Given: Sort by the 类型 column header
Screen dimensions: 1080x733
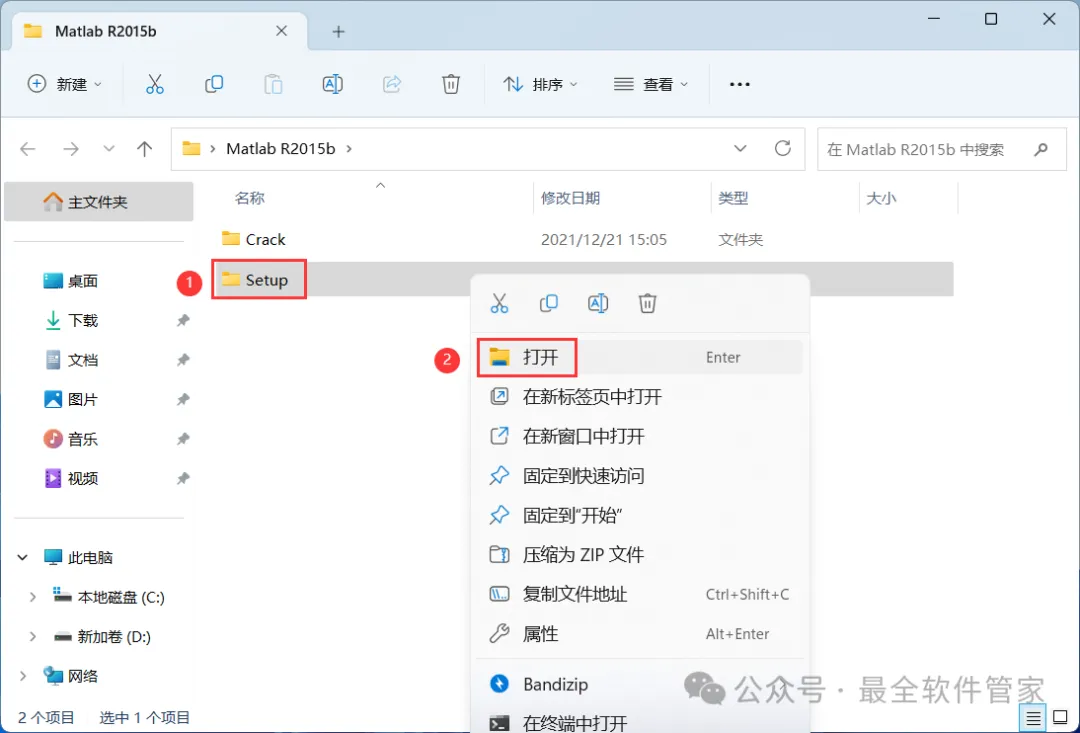Looking at the screenshot, I should pos(733,198).
